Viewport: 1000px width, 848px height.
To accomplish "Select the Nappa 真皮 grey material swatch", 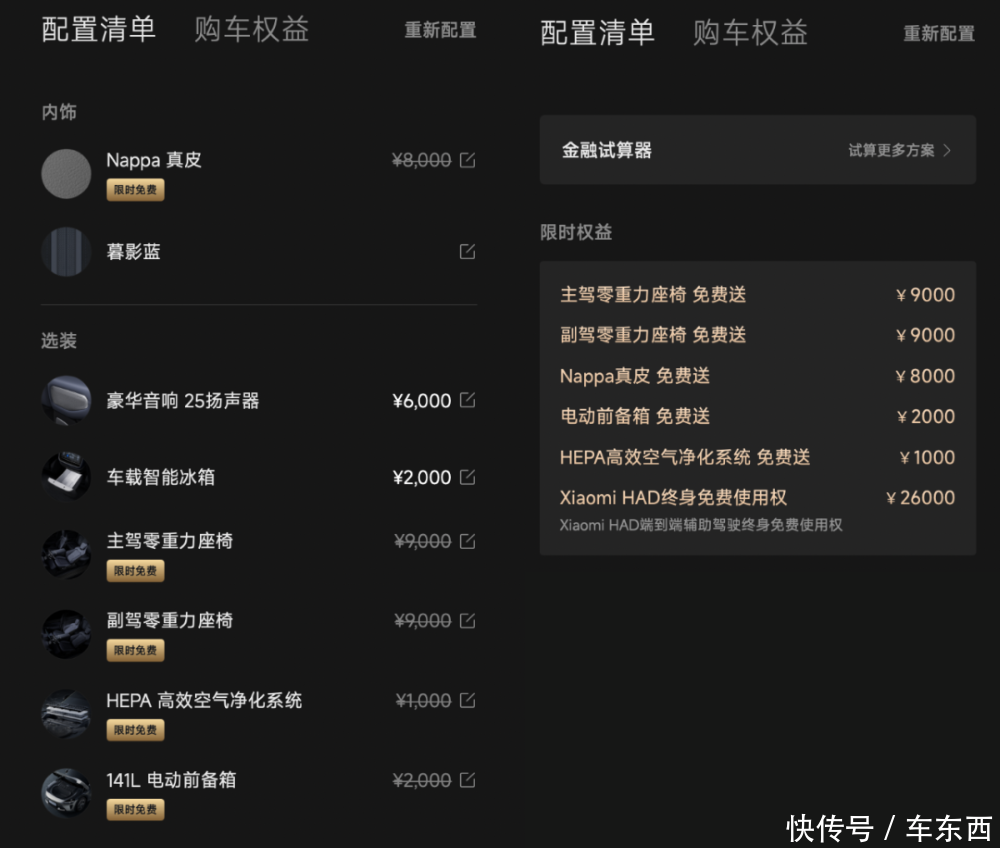I will point(66,173).
